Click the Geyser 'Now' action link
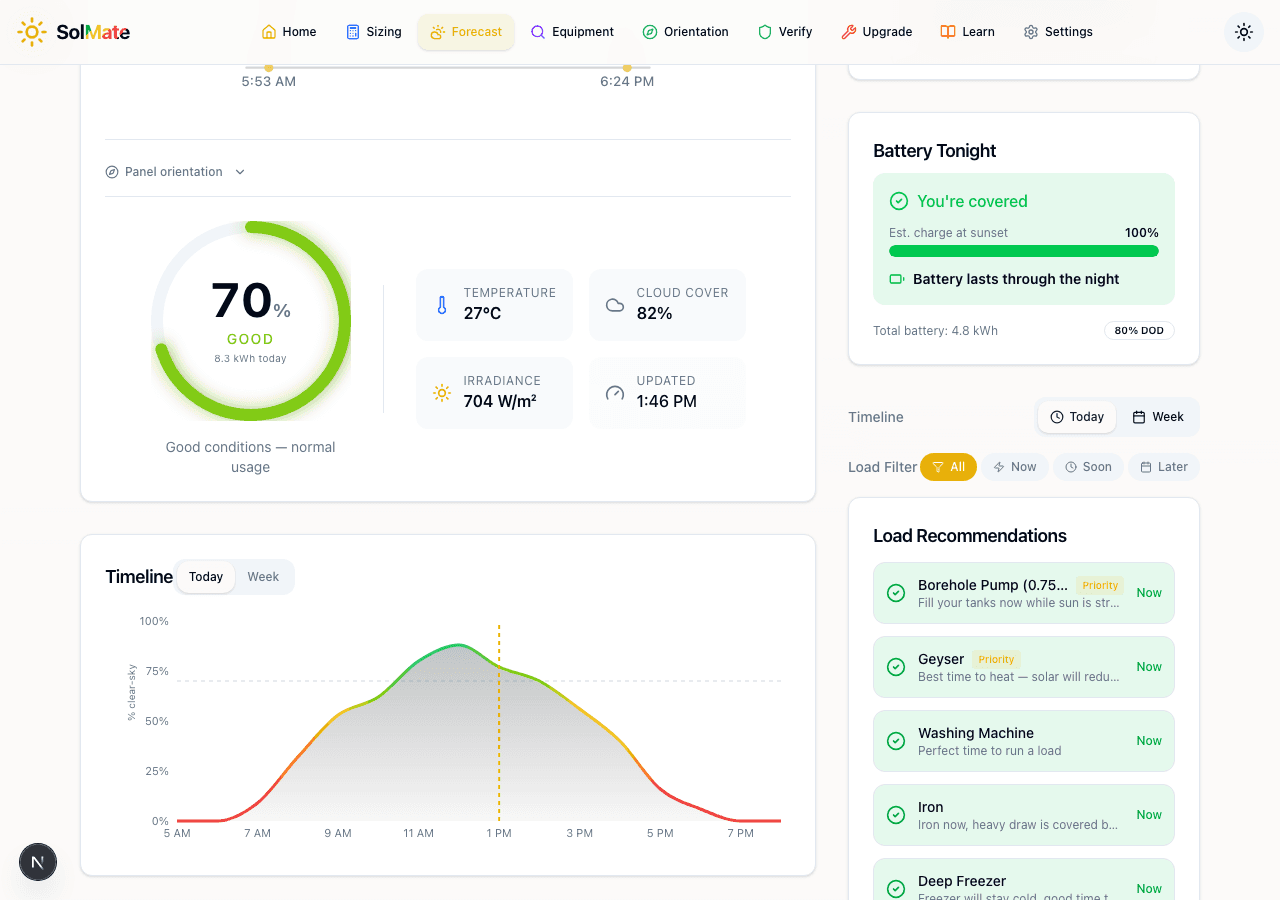This screenshot has width=1280, height=900. [1148, 666]
